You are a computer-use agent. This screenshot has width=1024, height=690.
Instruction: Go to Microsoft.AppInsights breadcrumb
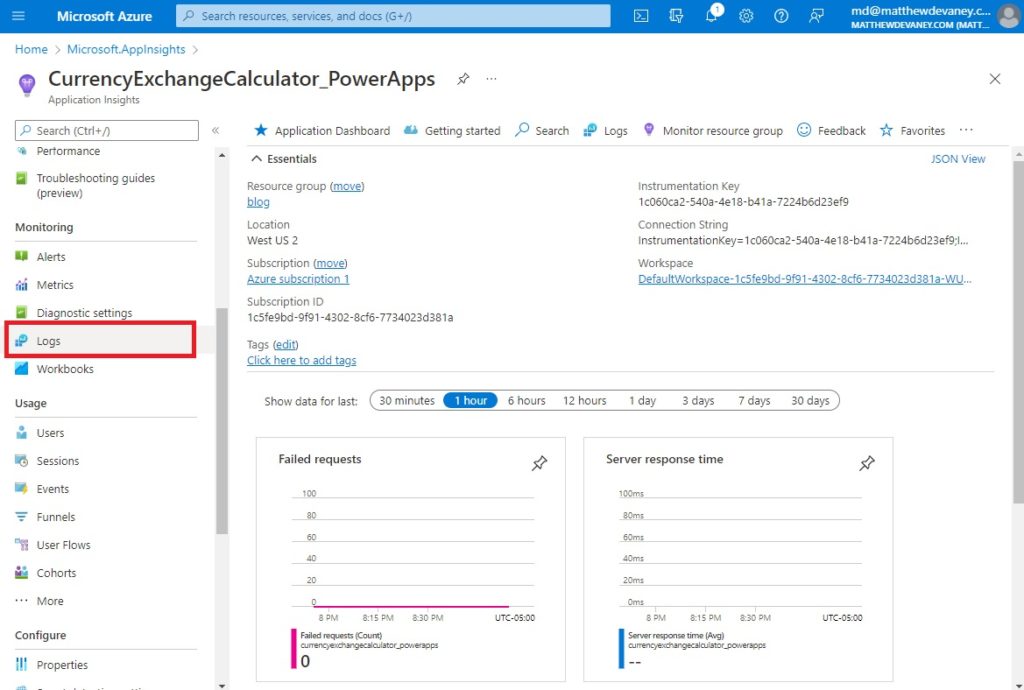pyautogui.click(x=126, y=50)
